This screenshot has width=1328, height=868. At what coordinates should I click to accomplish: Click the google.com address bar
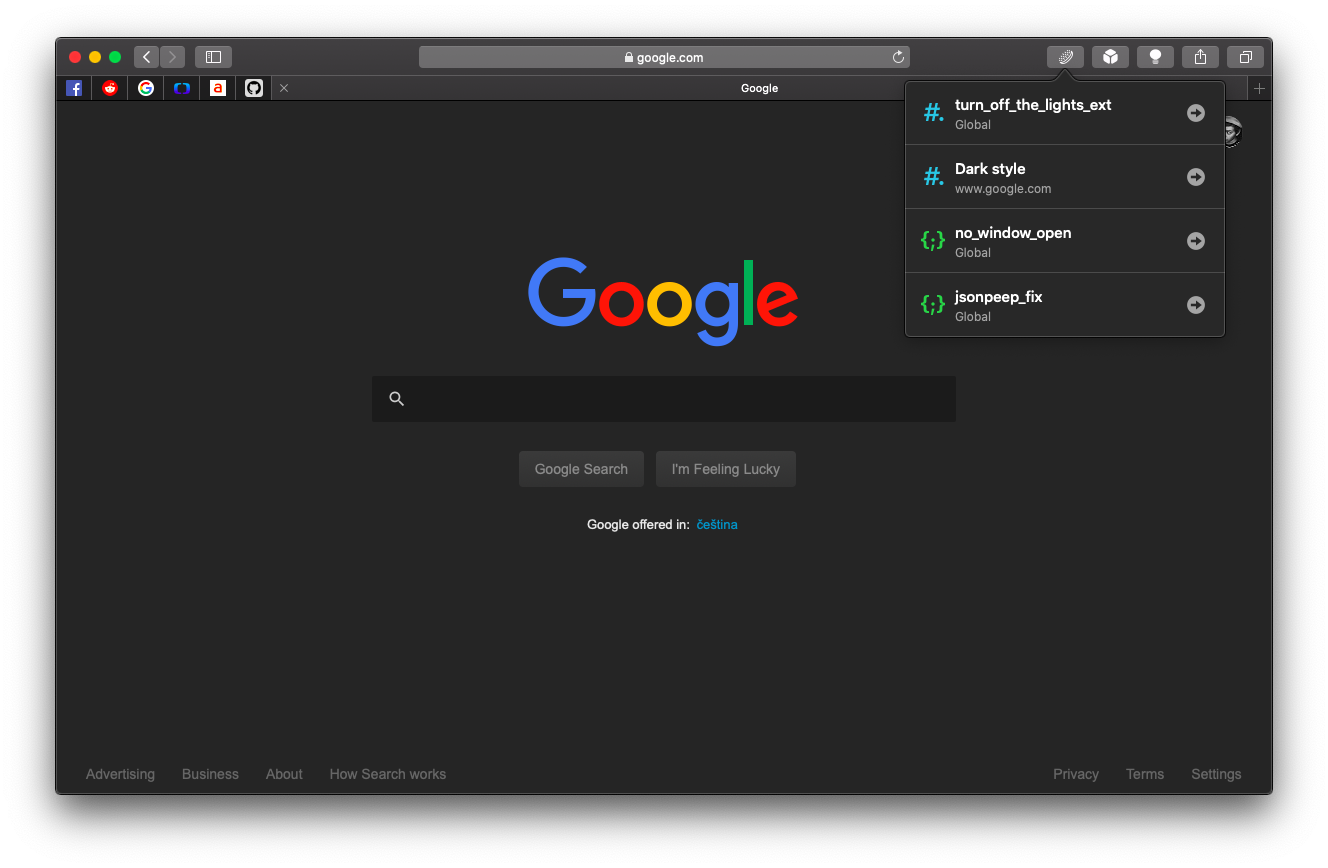coord(664,57)
